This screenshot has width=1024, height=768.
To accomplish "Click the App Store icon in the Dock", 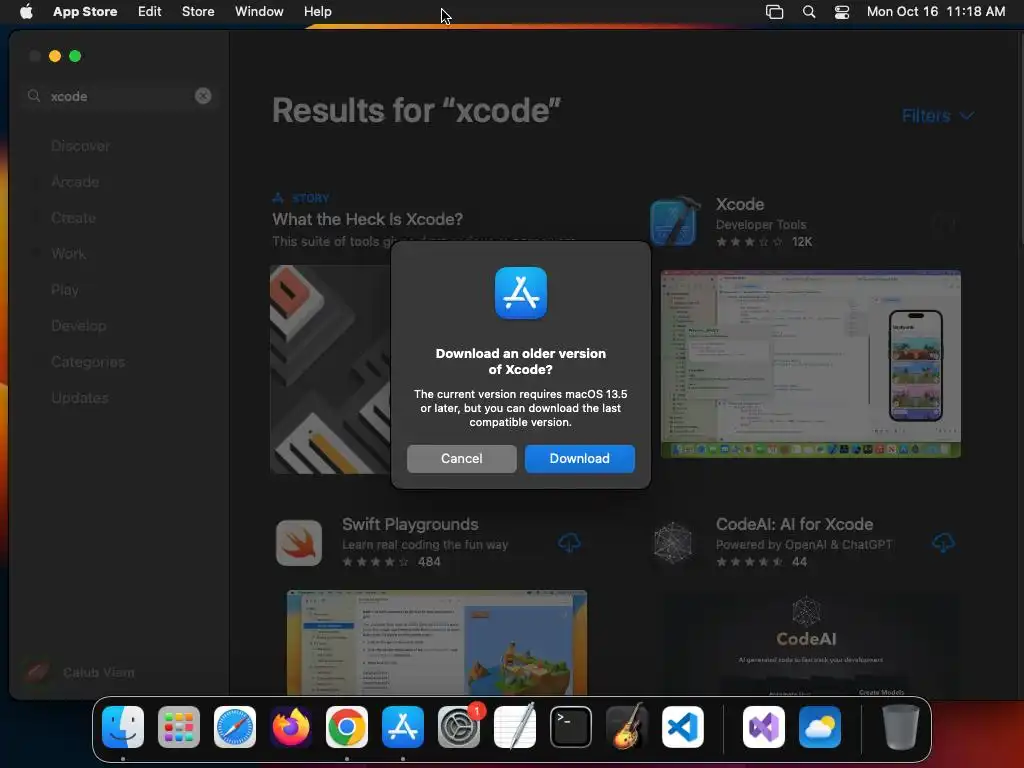I will pyautogui.click(x=403, y=727).
